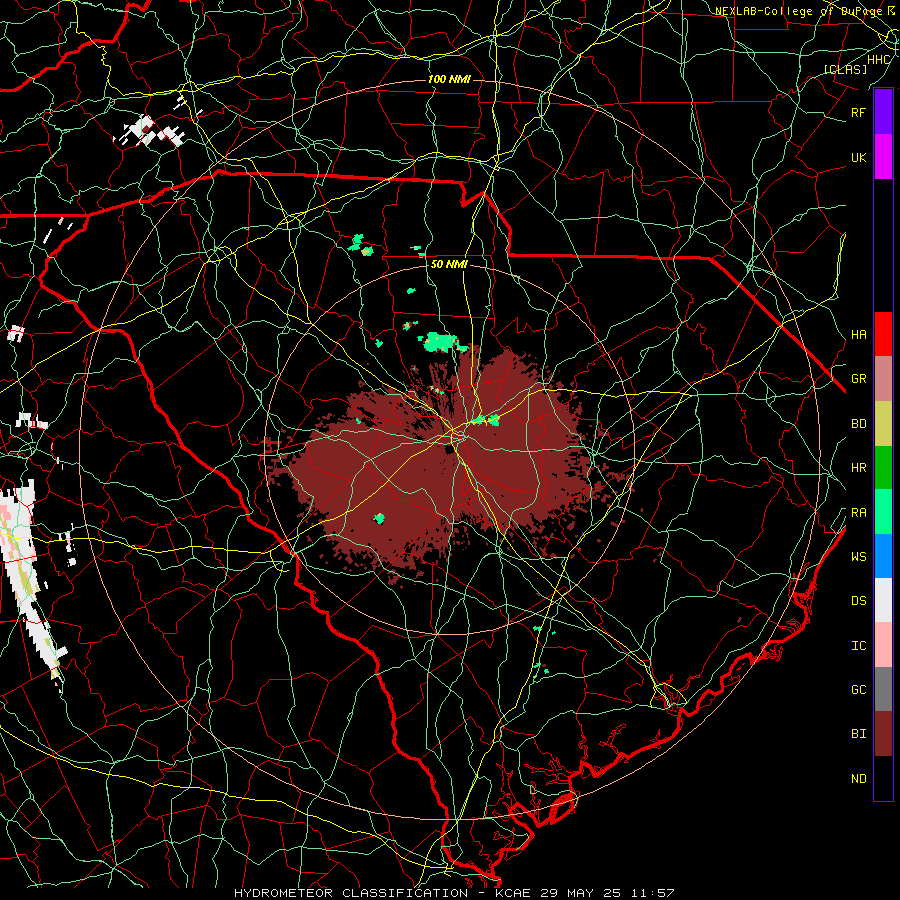Click the GR legend label
Viewport: 900px width, 900px height.
coord(858,379)
